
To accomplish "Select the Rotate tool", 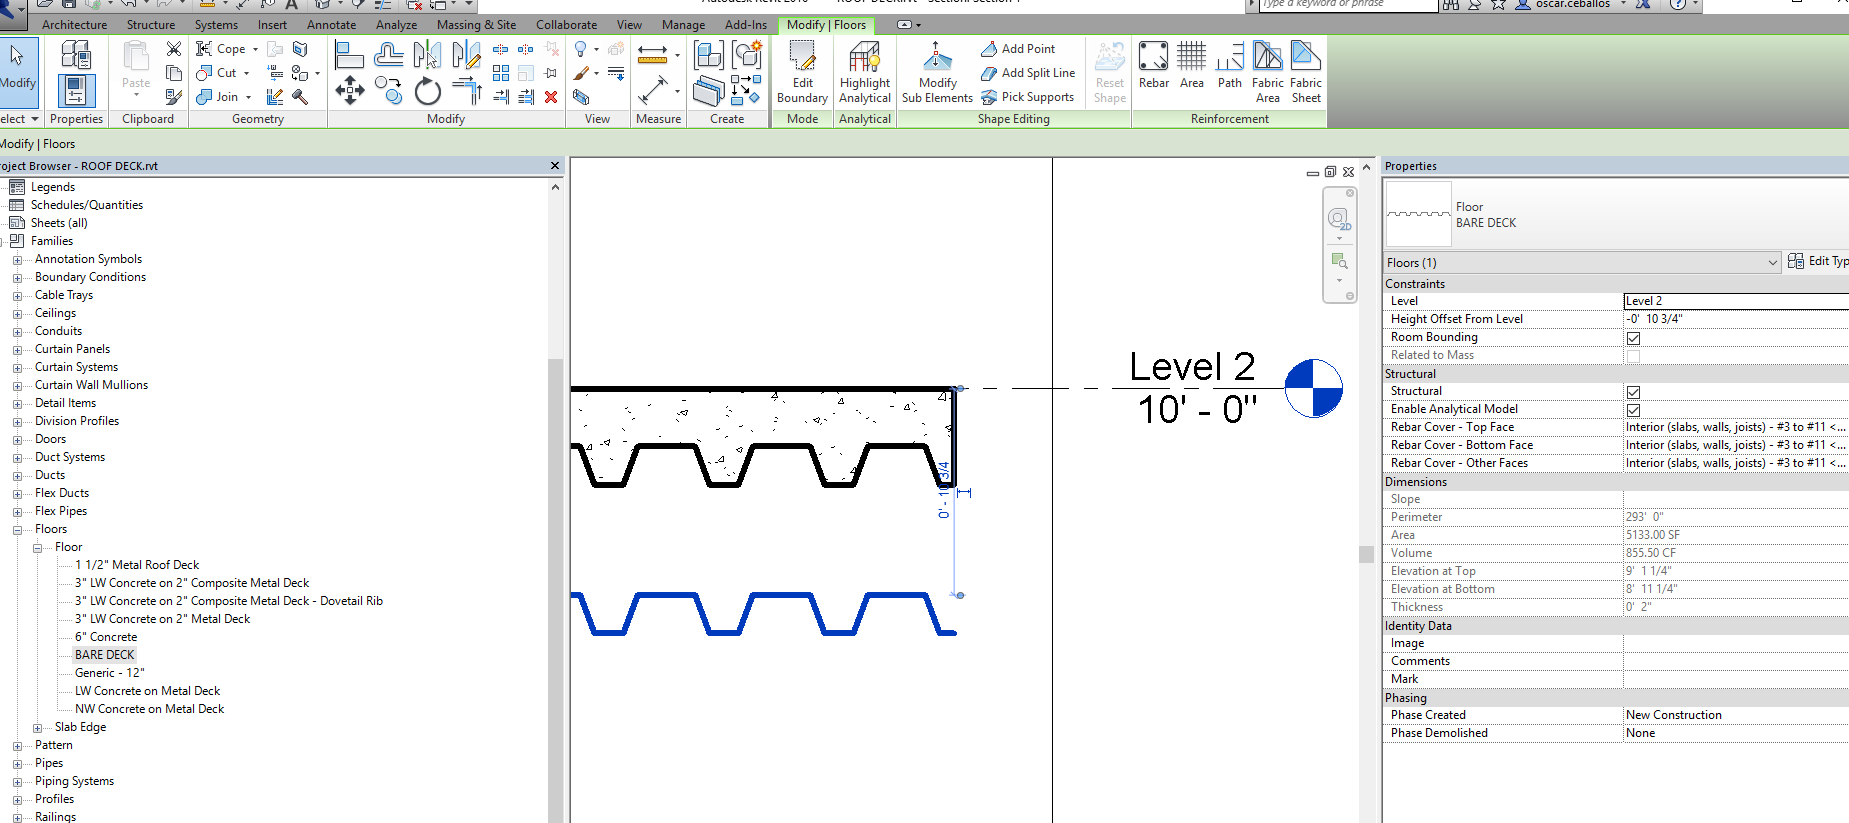I will tap(428, 91).
